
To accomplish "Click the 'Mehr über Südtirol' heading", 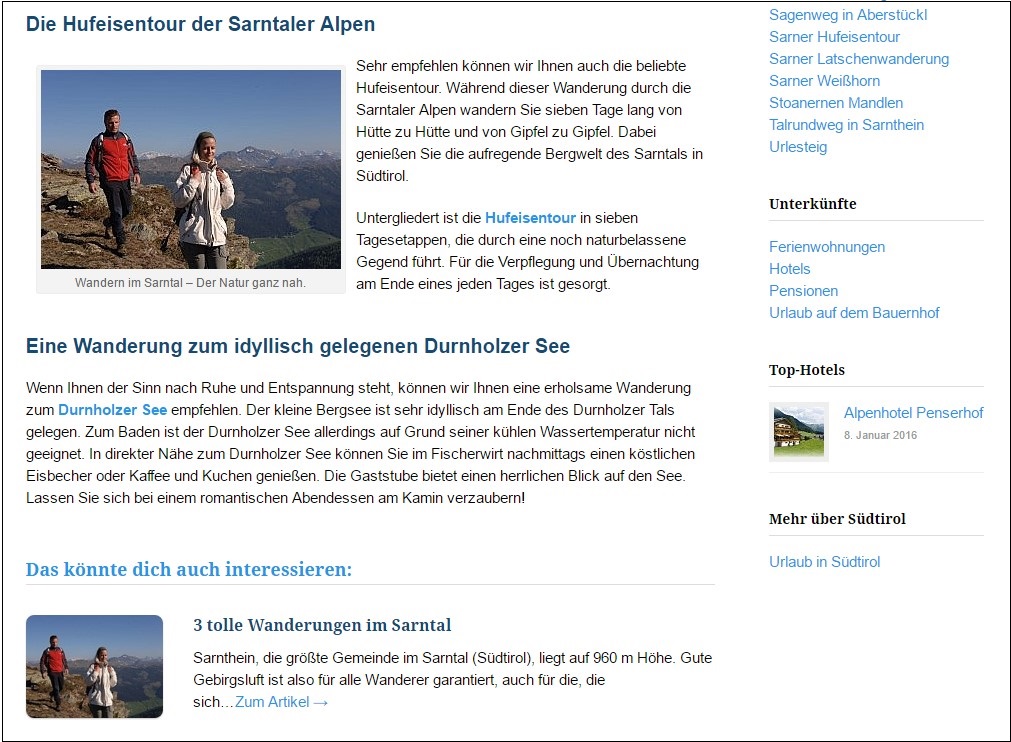I will 837,519.
